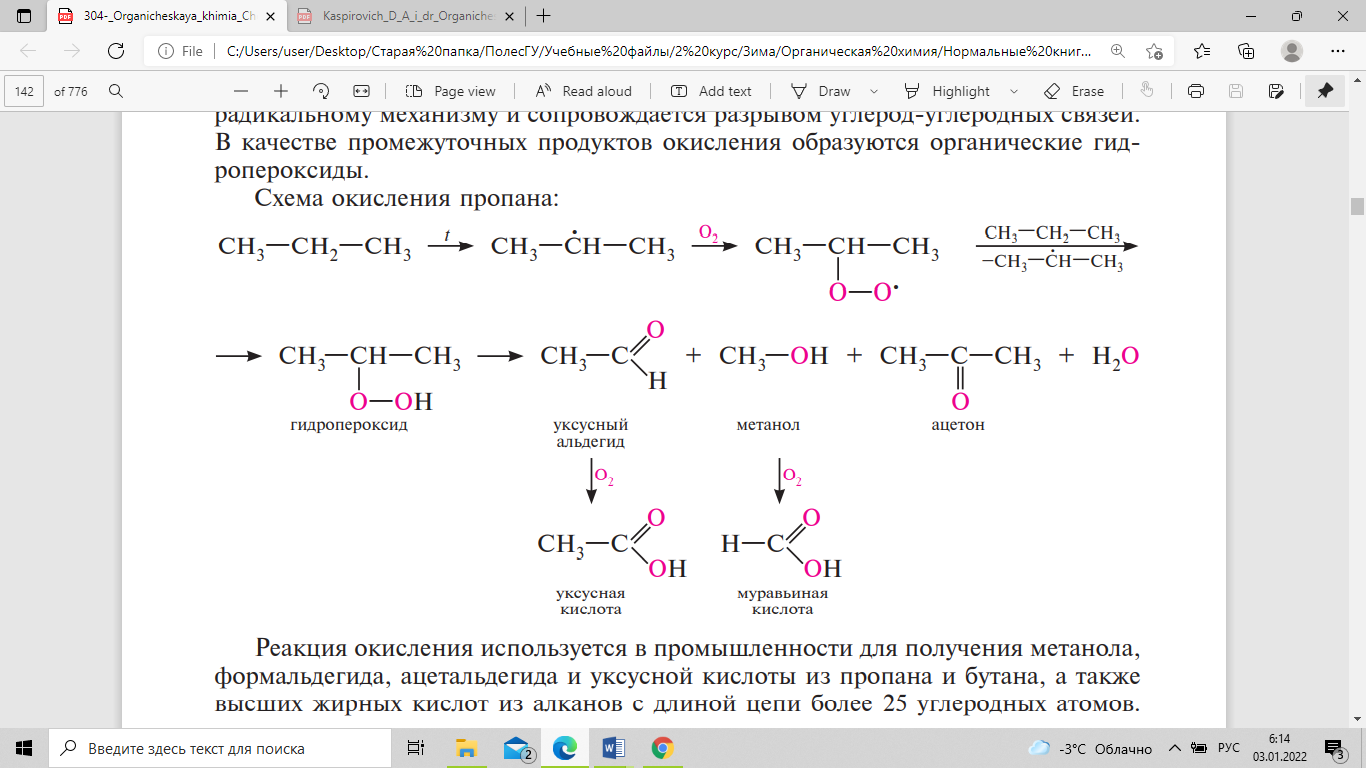Search within the PDF document
Viewport: 1366px width, 768px height.
(116, 91)
